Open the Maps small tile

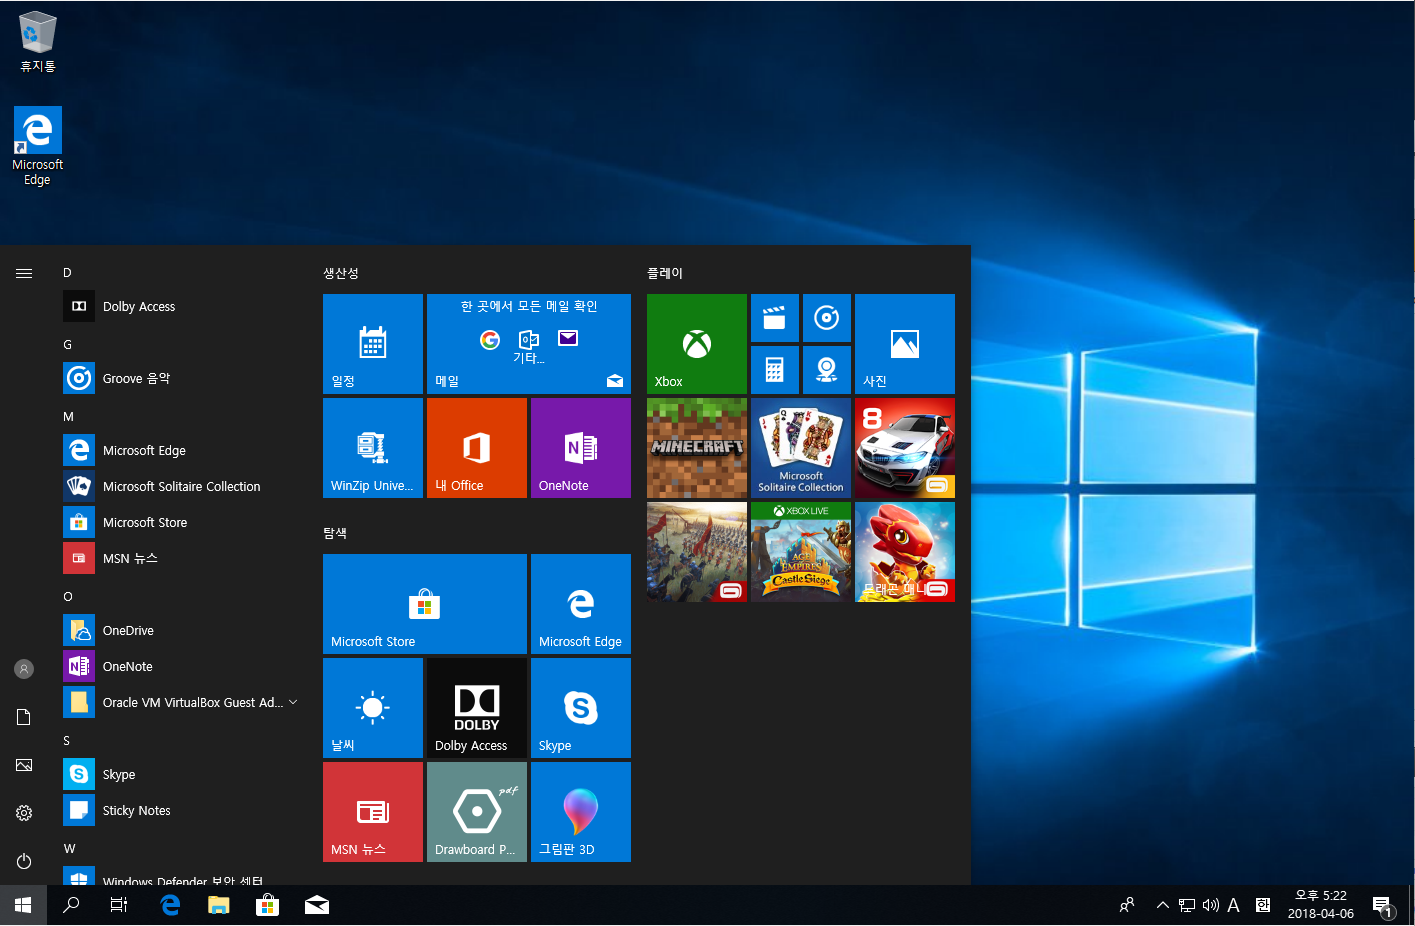[827, 370]
